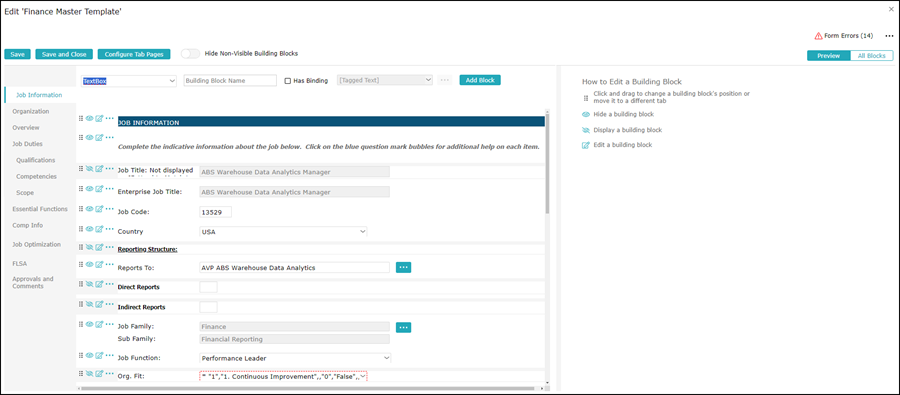Show the hidden Org. Fit block
Viewport: 900px width, 395px height.
90,374
